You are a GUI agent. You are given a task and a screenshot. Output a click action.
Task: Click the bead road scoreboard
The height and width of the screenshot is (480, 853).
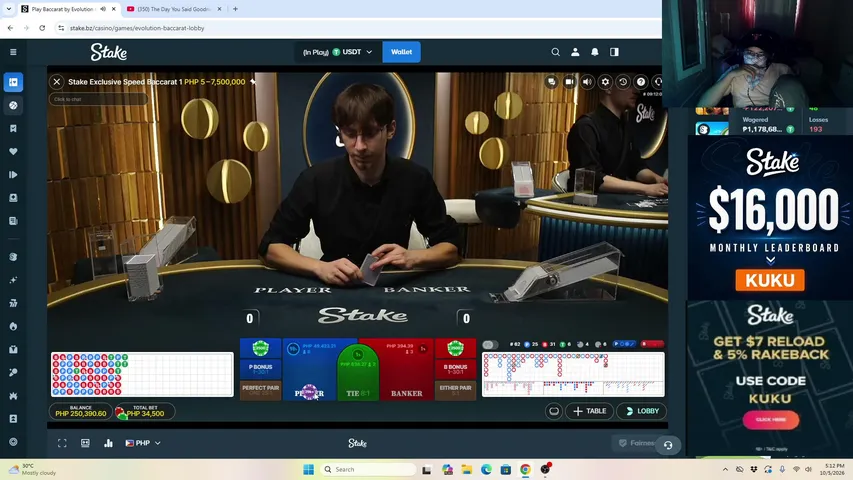click(x=143, y=374)
